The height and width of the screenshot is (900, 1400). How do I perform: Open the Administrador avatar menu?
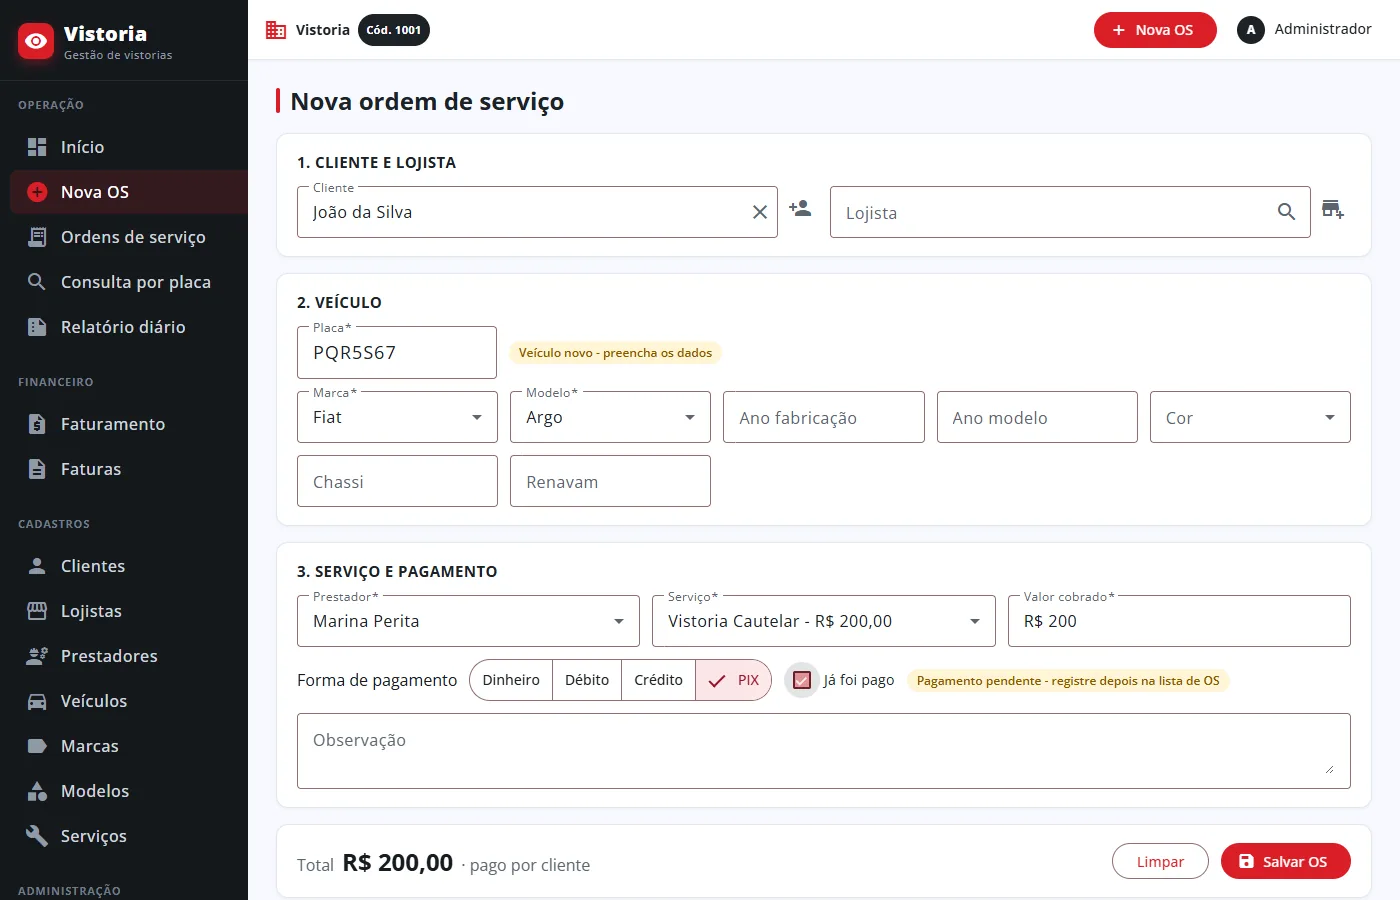point(1251,30)
